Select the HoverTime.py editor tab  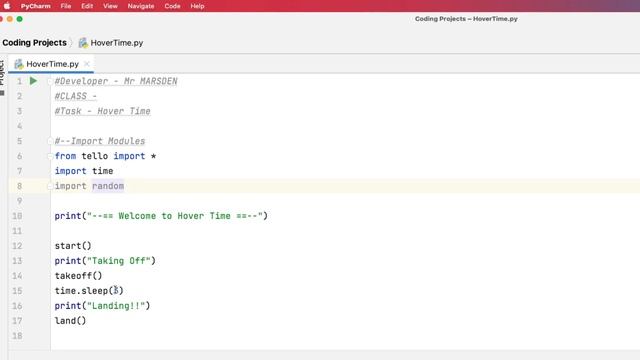pyautogui.click(x=52, y=64)
